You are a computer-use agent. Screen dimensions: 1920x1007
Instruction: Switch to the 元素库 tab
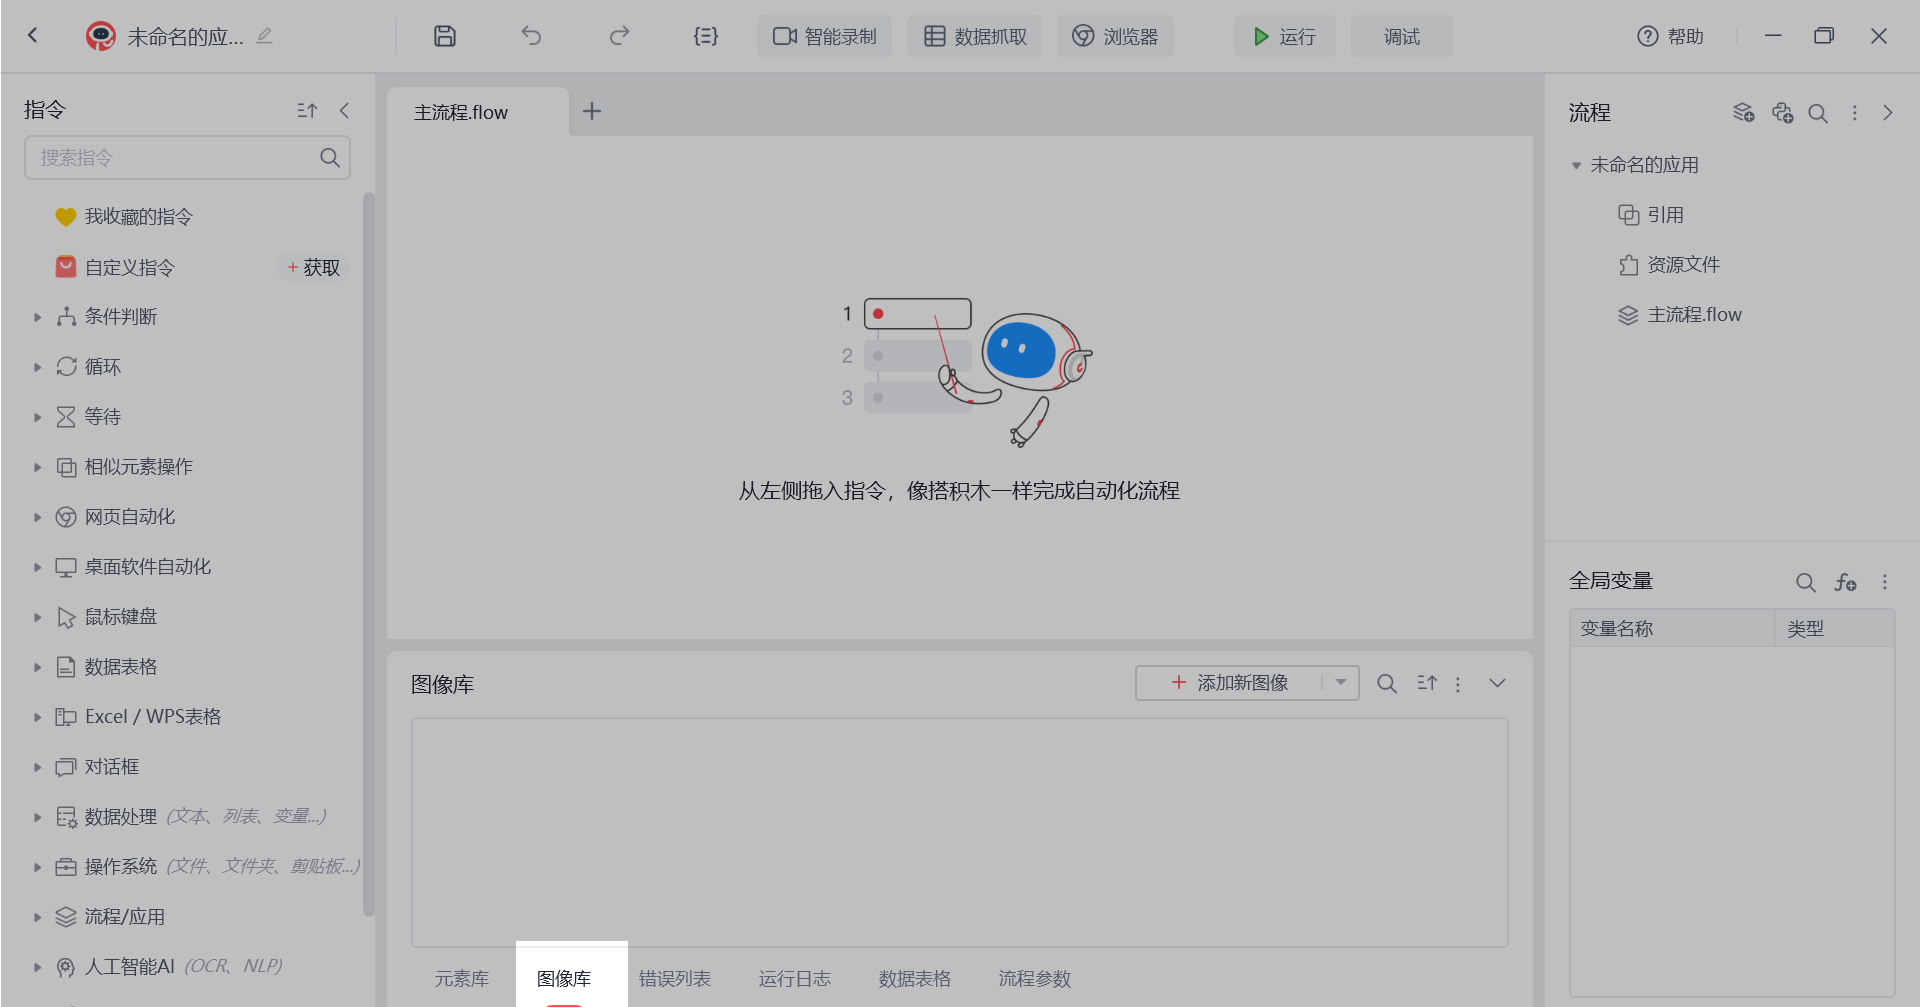(x=462, y=979)
